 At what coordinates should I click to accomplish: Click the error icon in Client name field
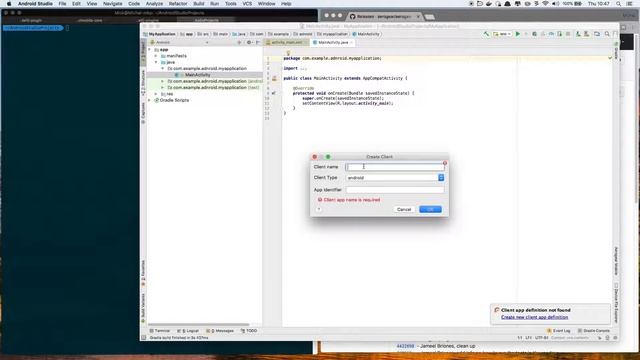click(x=445, y=163)
